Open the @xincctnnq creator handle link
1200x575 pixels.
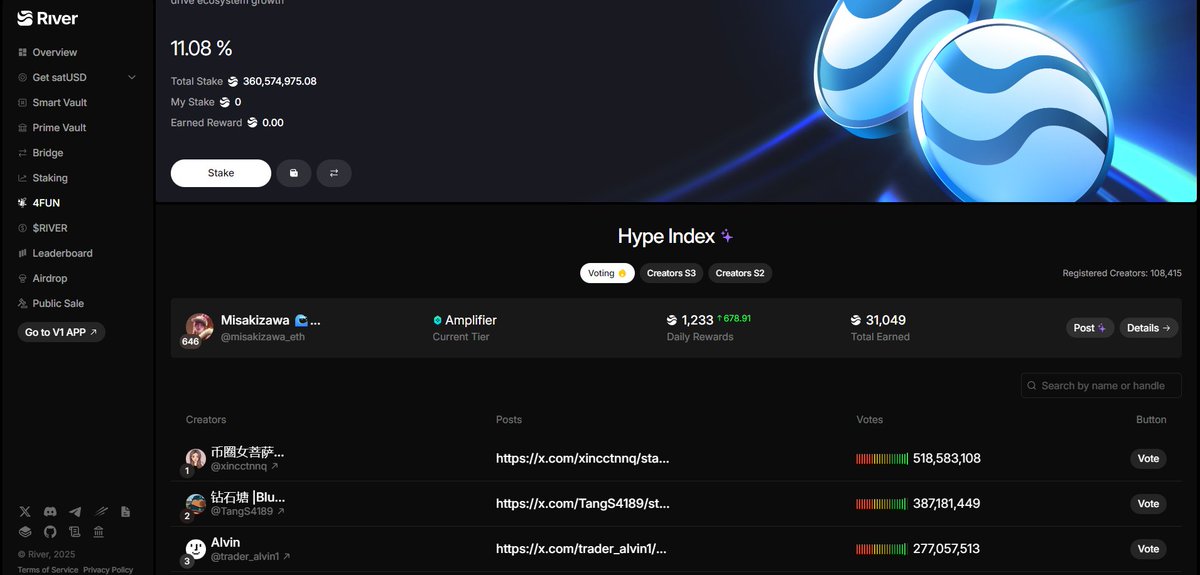(x=245, y=467)
